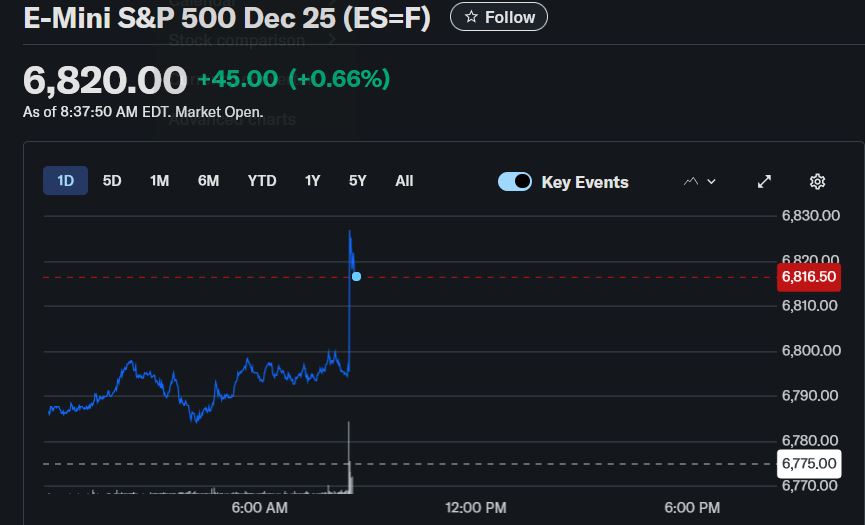Click the Follow button for ES=F

[499, 17]
